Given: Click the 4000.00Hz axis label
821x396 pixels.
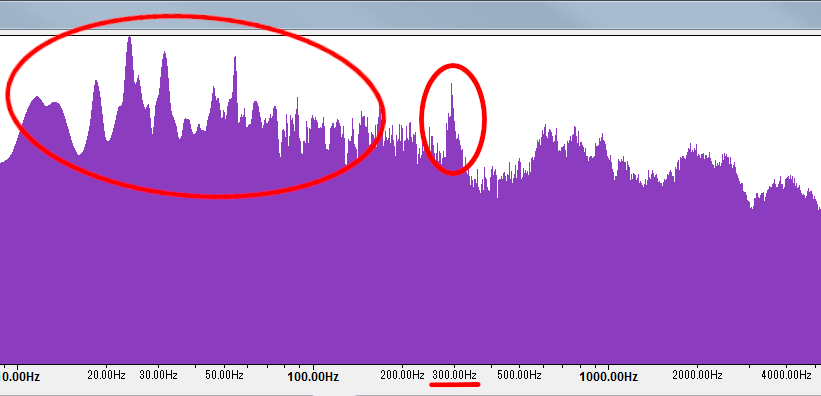Looking at the screenshot, I should [786, 375].
